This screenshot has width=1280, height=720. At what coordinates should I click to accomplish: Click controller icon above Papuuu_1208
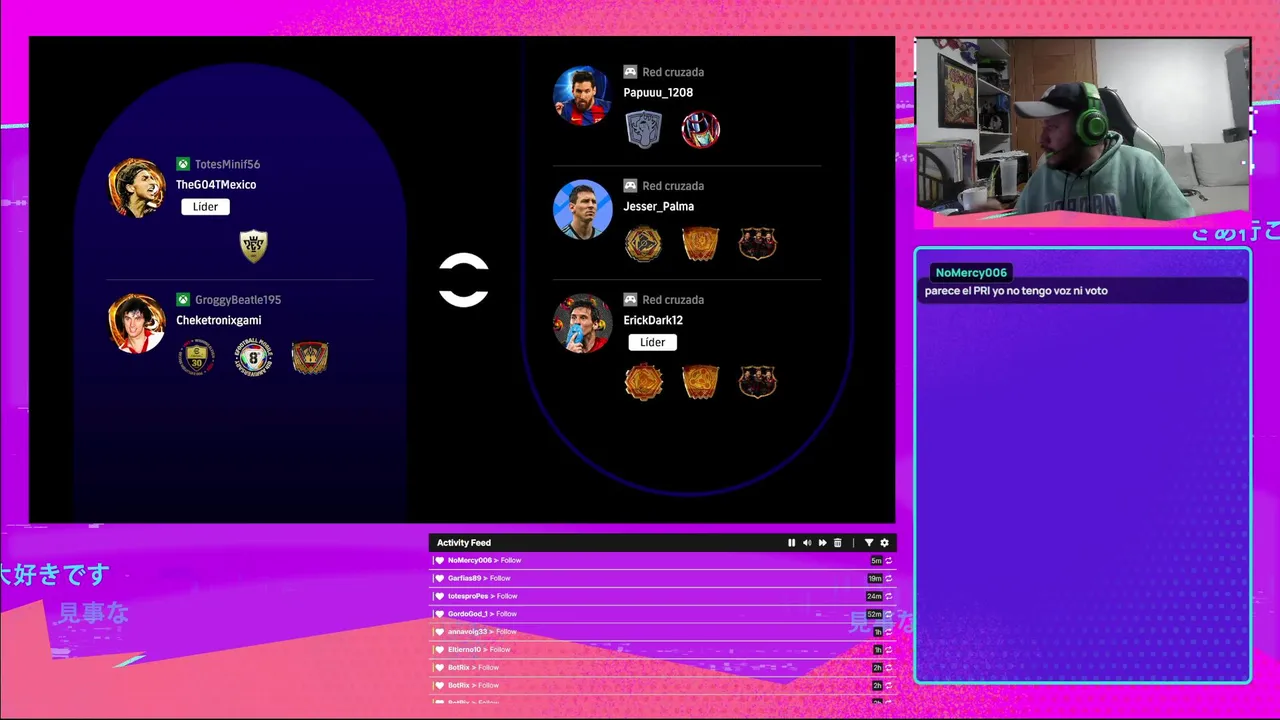click(630, 72)
